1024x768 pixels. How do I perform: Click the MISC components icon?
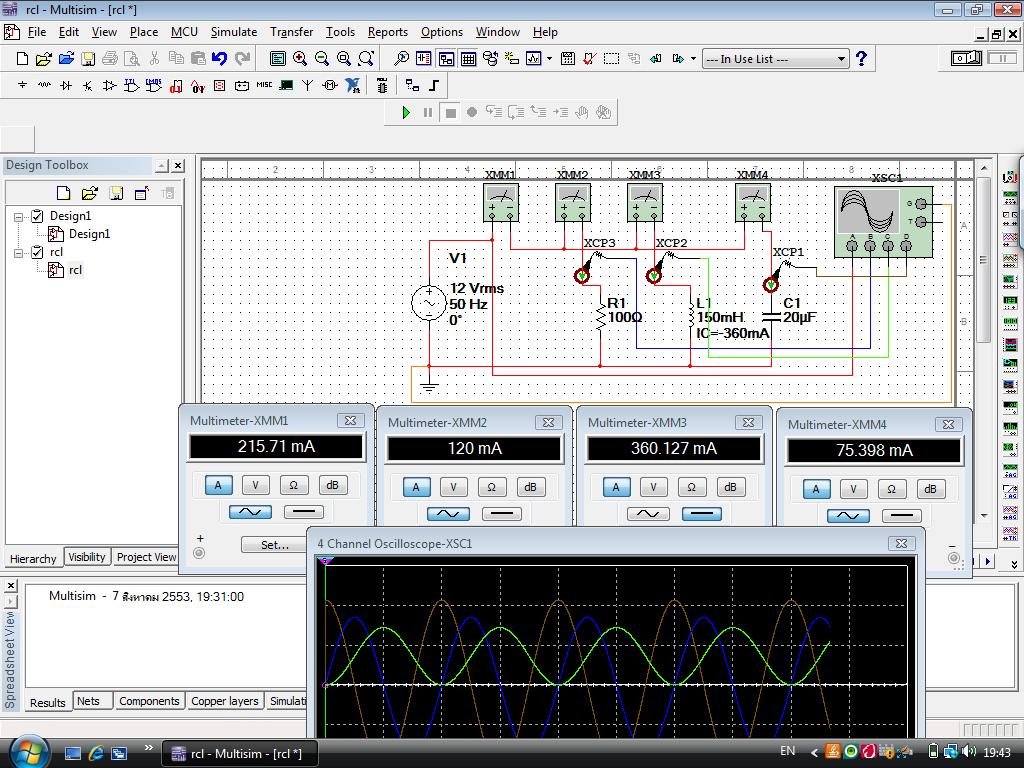264,86
